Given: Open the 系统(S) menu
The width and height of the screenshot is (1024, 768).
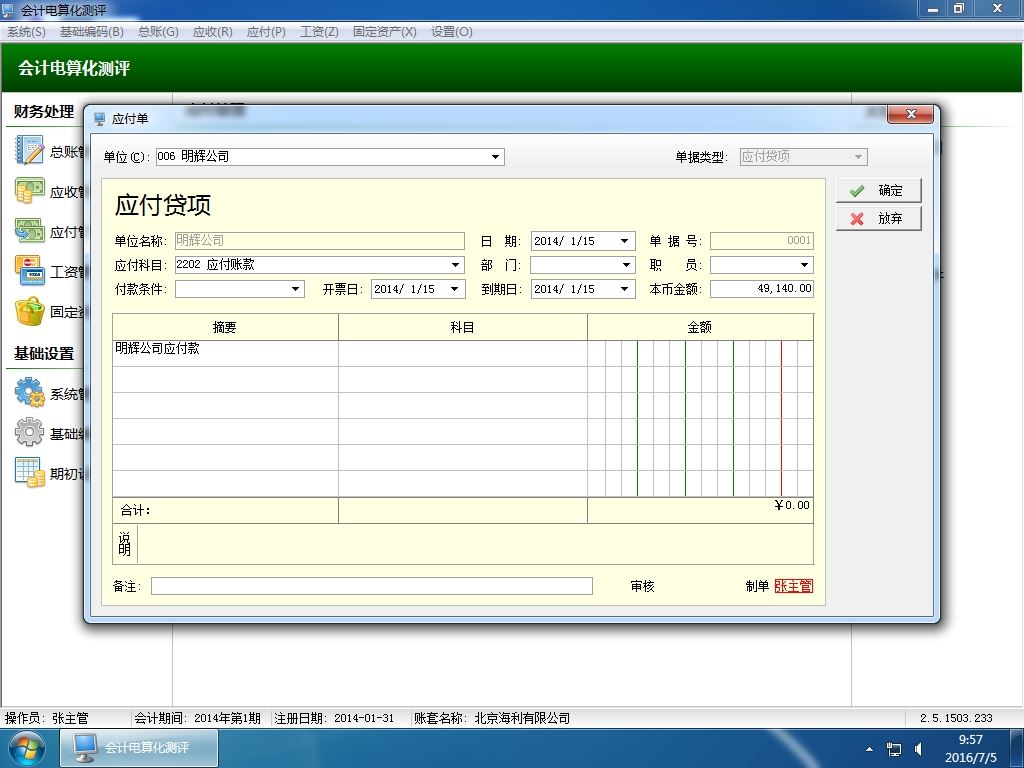Looking at the screenshot, I should coord(27,31).
